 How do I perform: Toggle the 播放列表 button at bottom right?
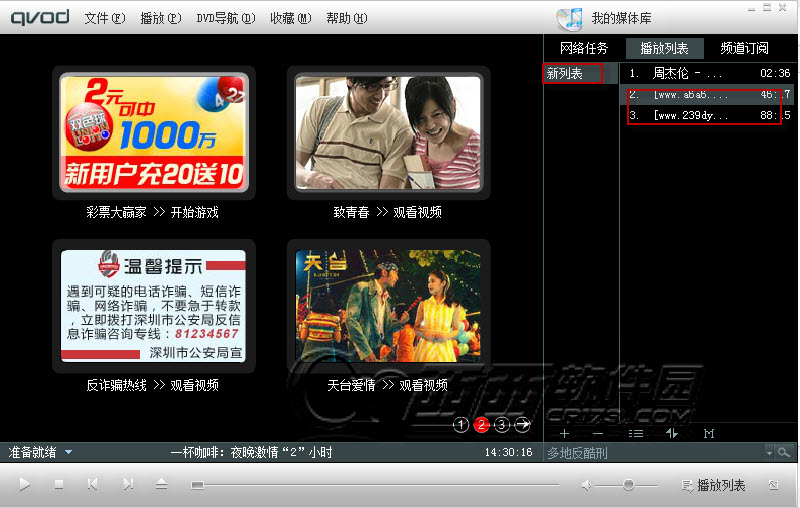click(713, 485)
